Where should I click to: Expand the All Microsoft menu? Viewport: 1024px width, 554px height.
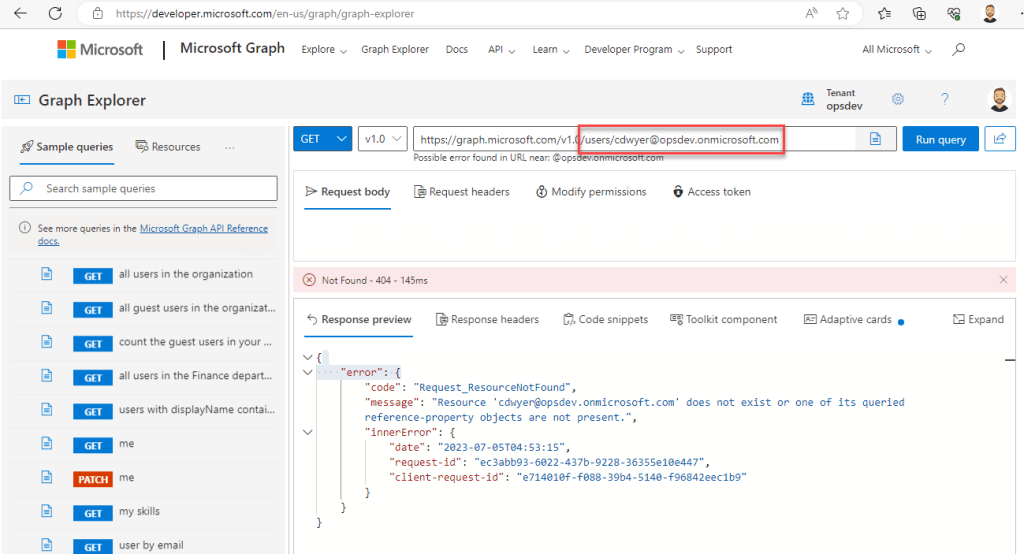coord(897,50)
